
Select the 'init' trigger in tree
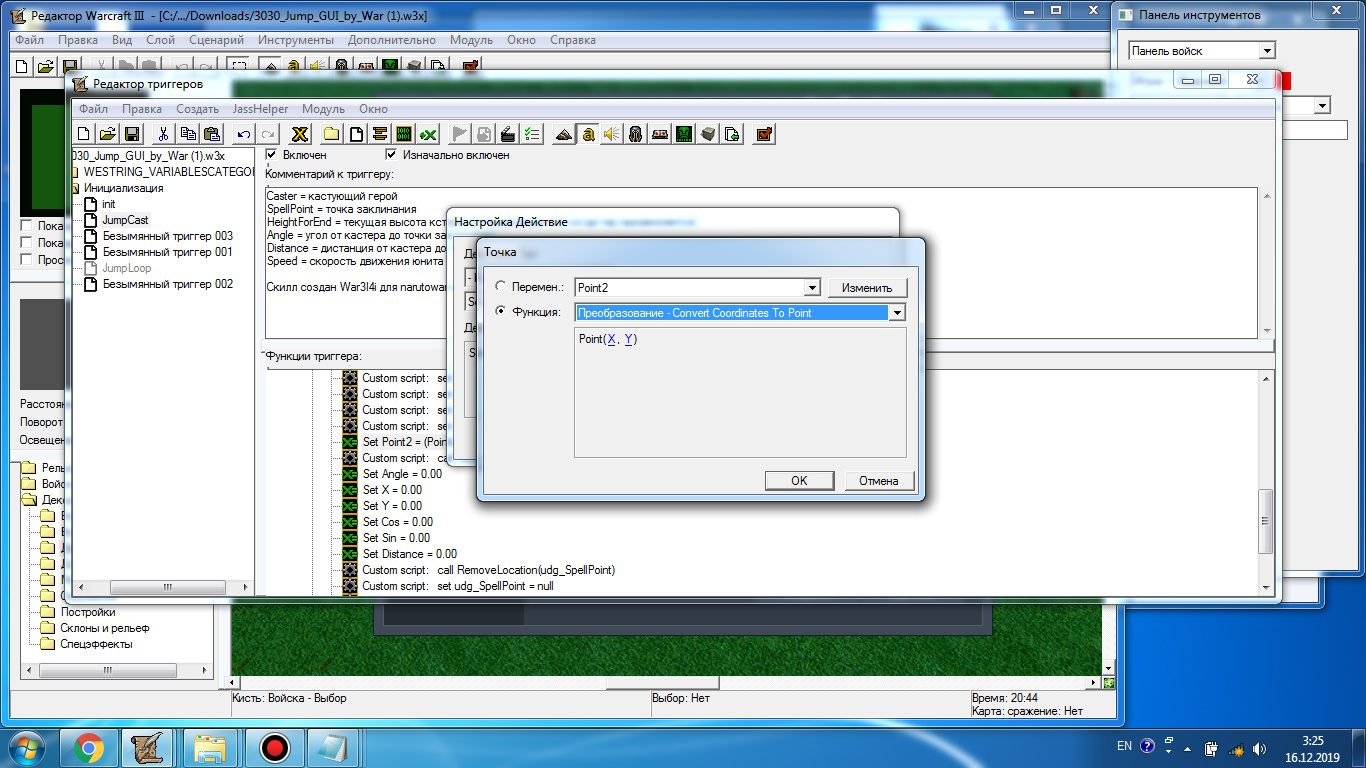pyautogui.click(x=109, y=204)
